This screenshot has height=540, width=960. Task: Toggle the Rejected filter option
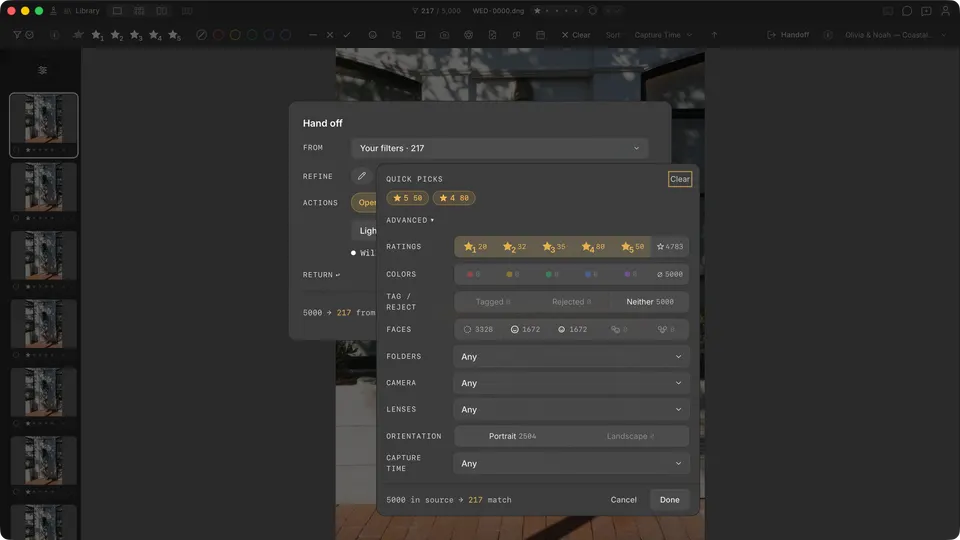(x=571, y=302)
